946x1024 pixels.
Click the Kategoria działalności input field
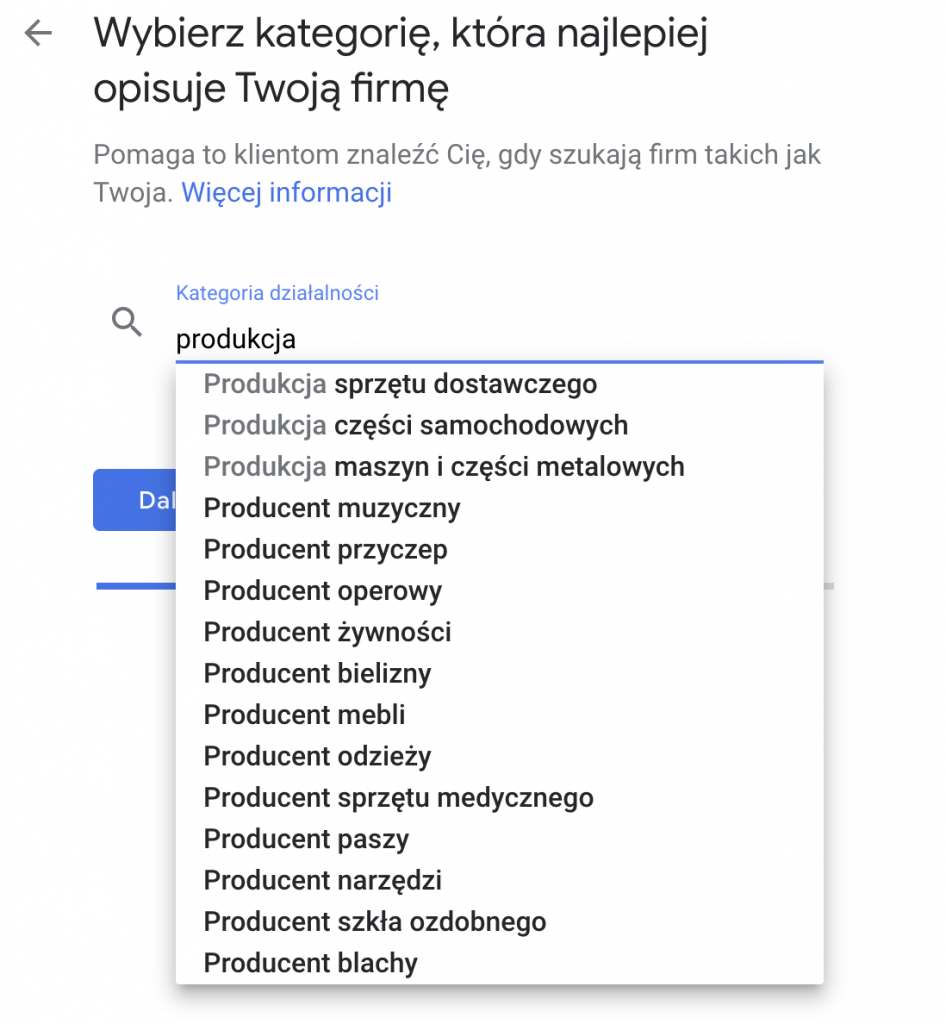click(498, 339)
